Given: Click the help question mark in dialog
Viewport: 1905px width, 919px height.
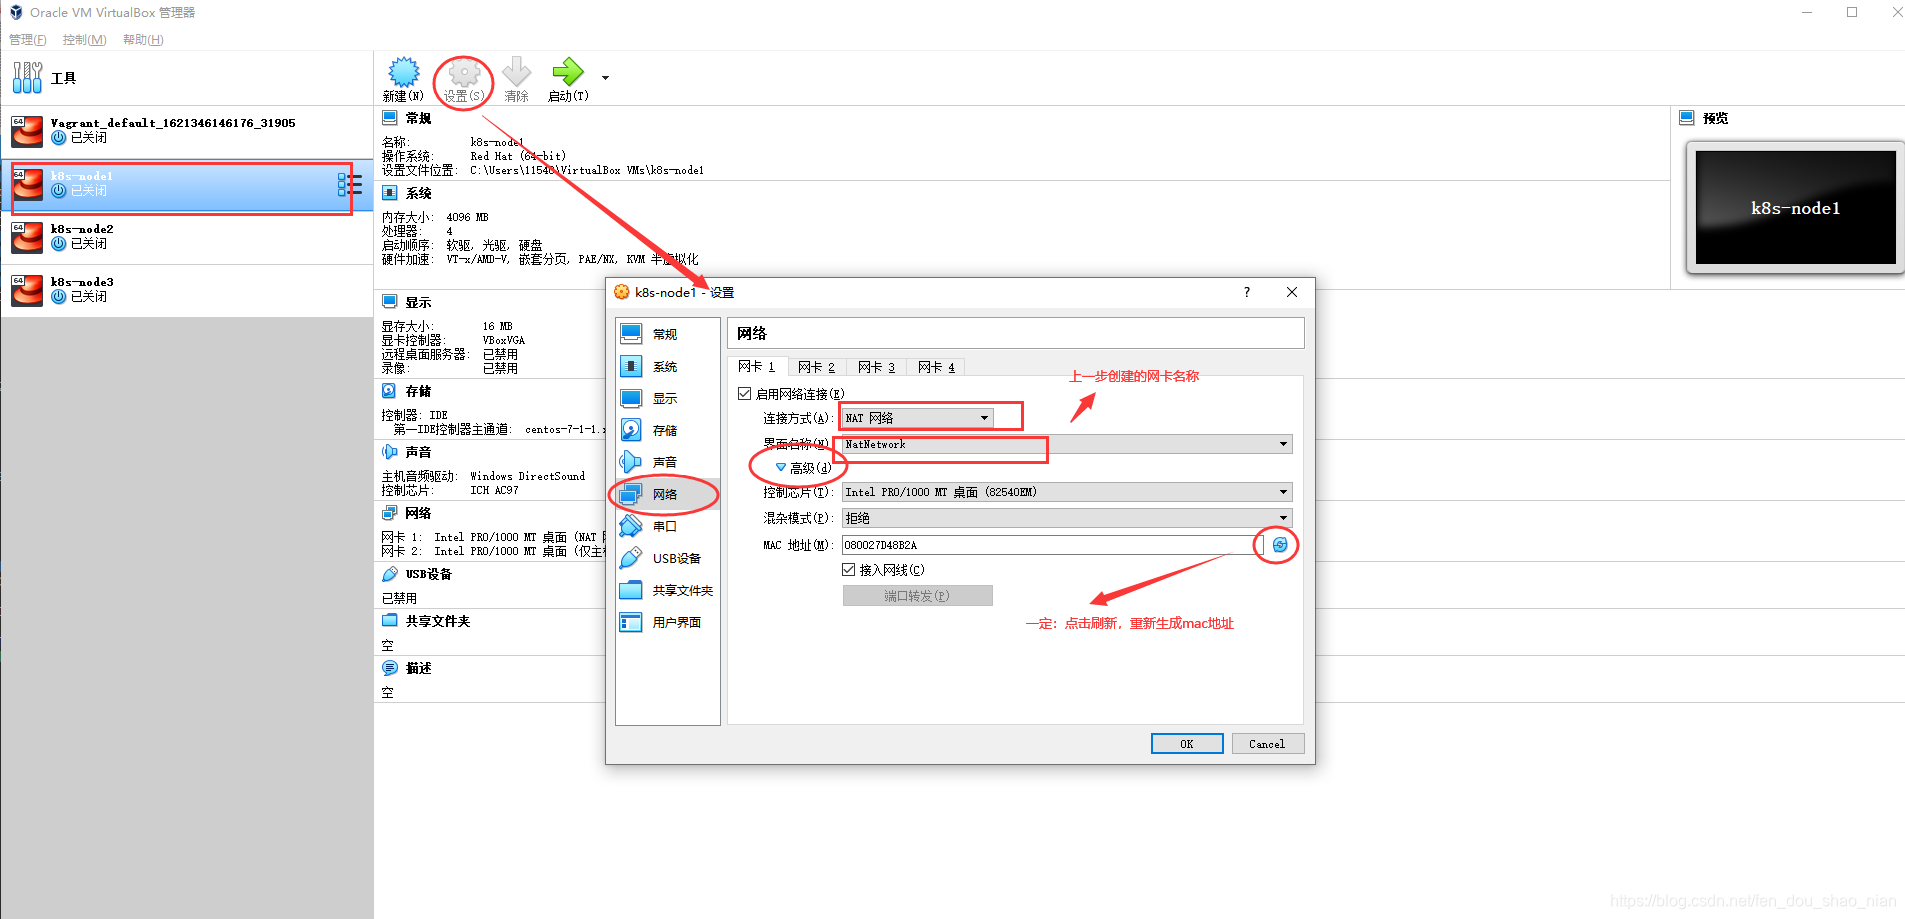Looking at the screenshot, I should tap(1246, 292).
